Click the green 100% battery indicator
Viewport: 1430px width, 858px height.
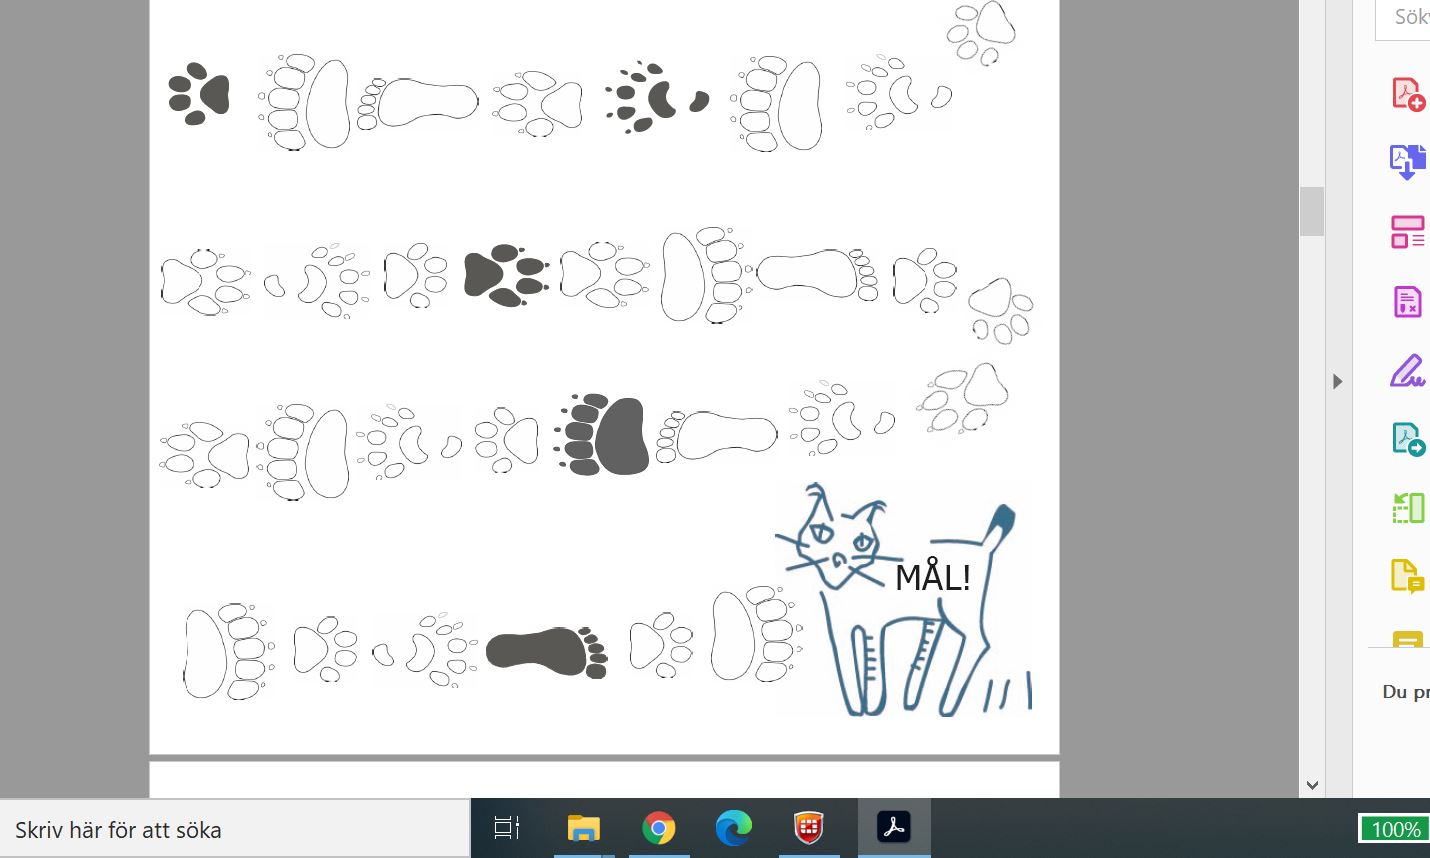point(1394,829)
